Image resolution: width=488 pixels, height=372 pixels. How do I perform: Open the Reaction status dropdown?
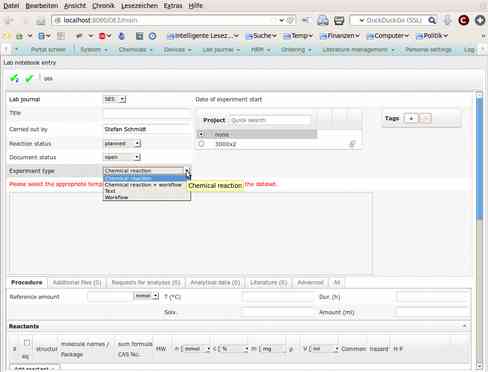(122, 144)
